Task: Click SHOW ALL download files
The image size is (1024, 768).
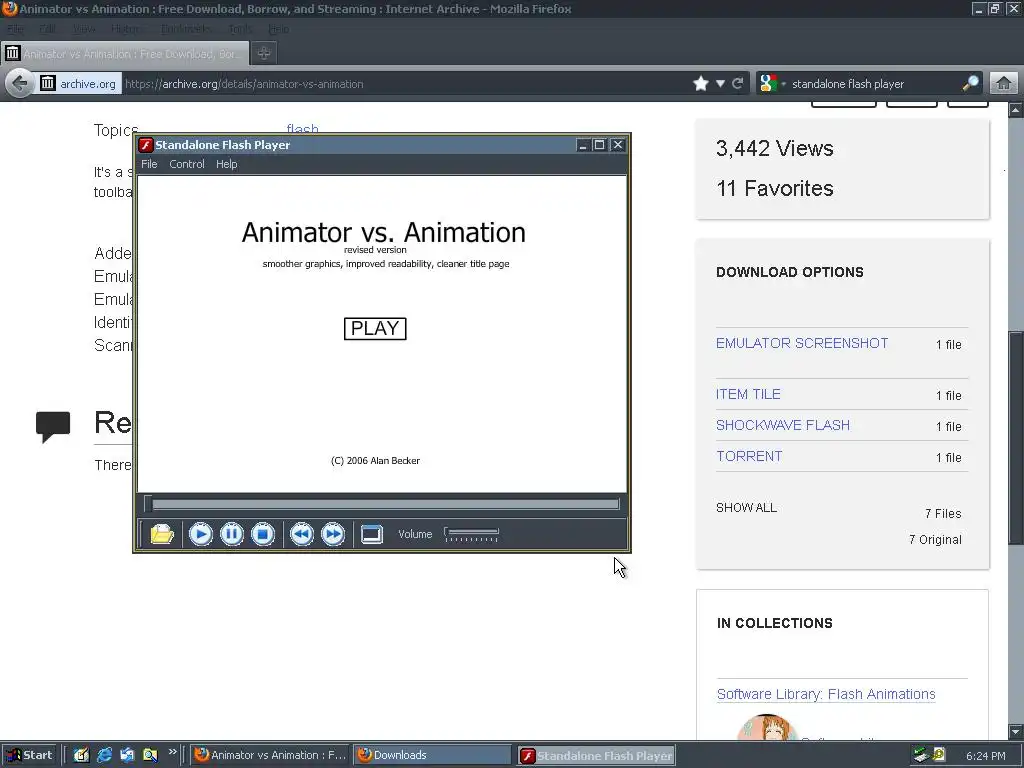Action: 746,508
